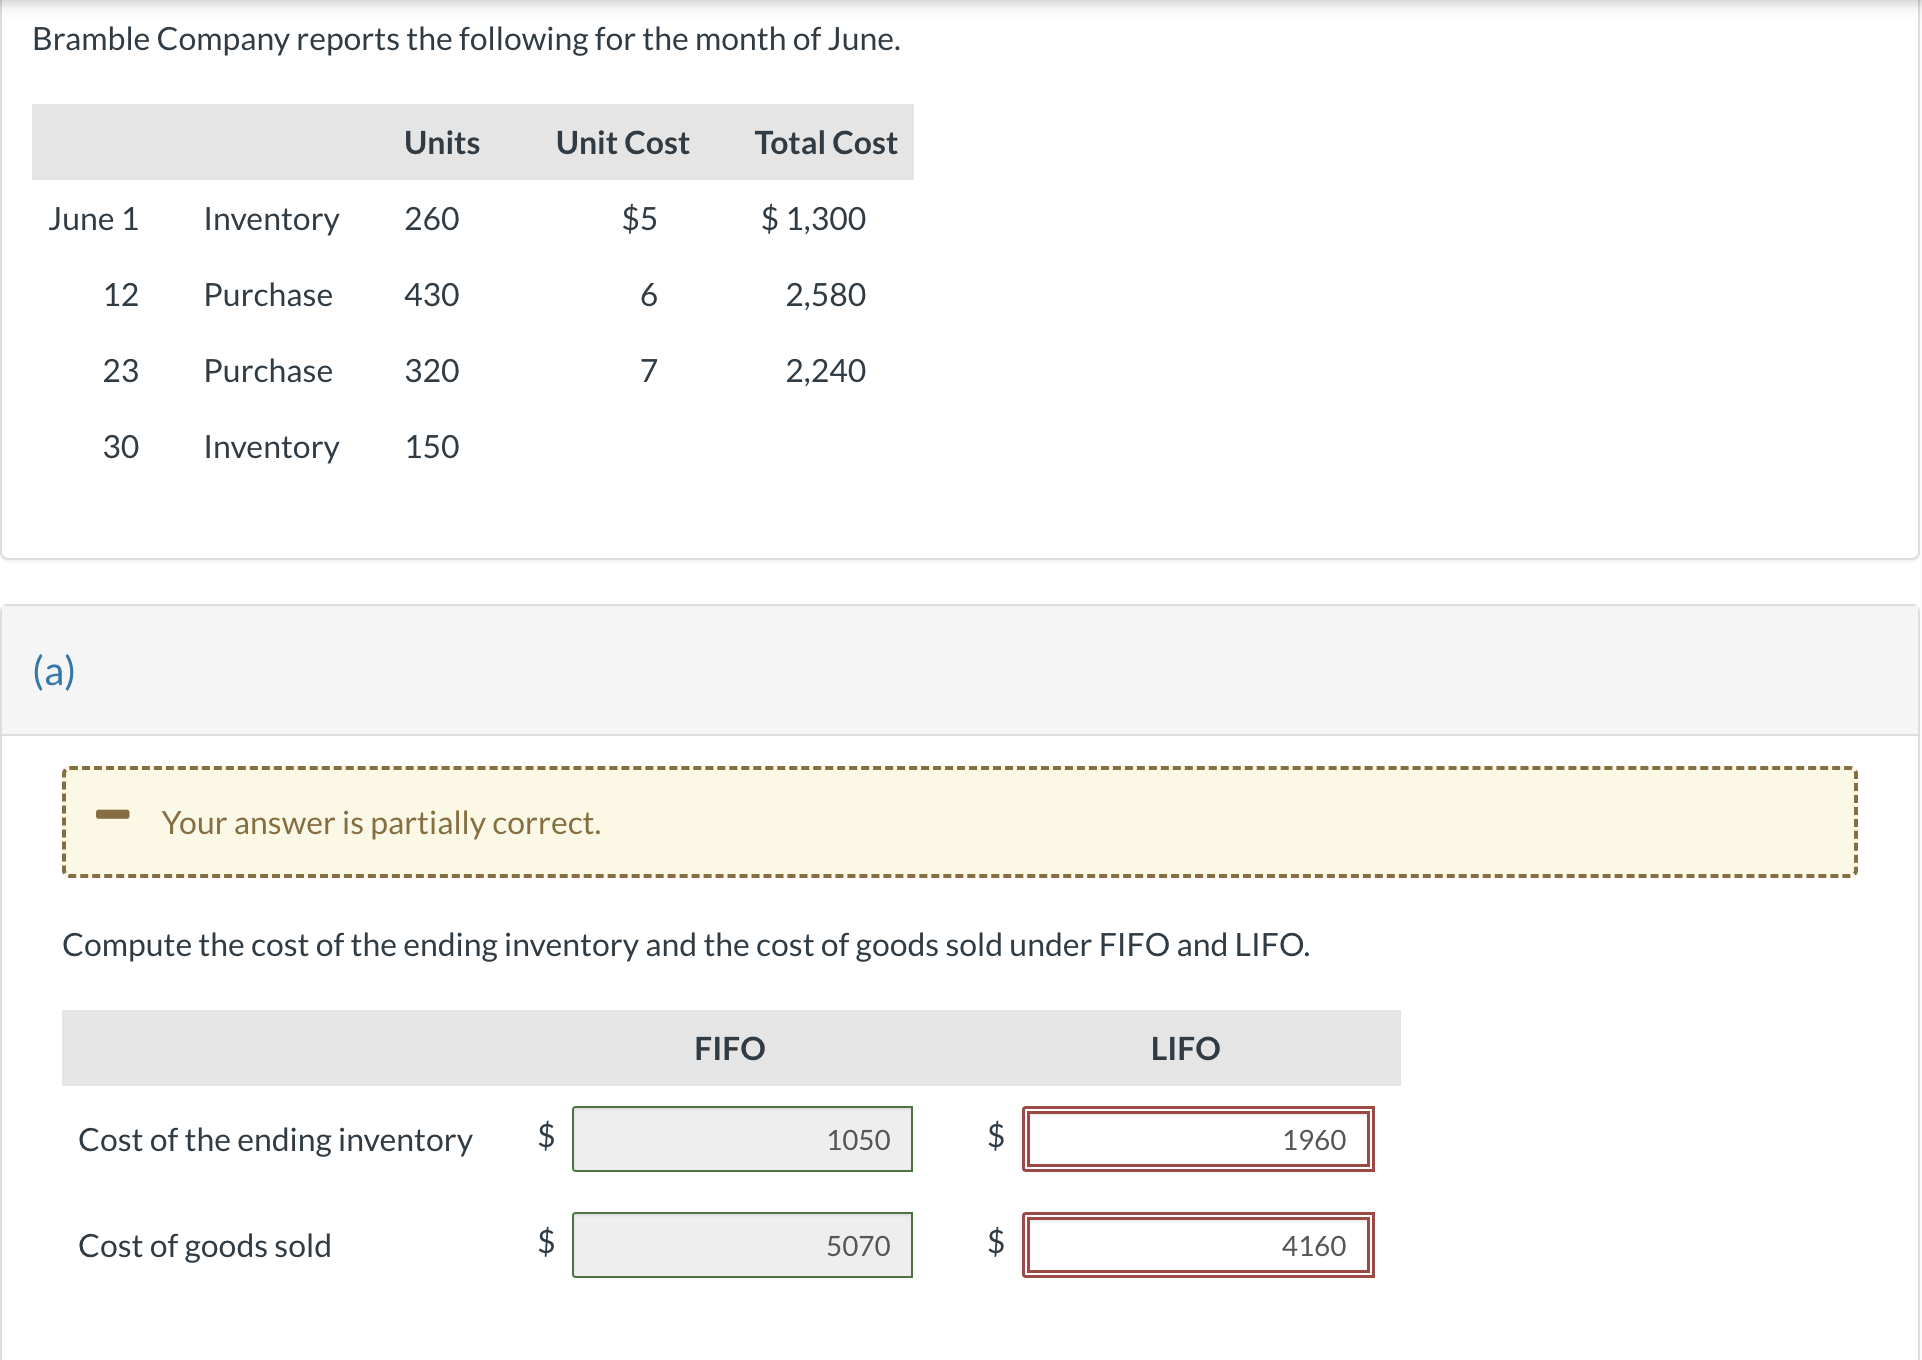Click the 'Cost of the ending inventory' label

(275, 1140)
